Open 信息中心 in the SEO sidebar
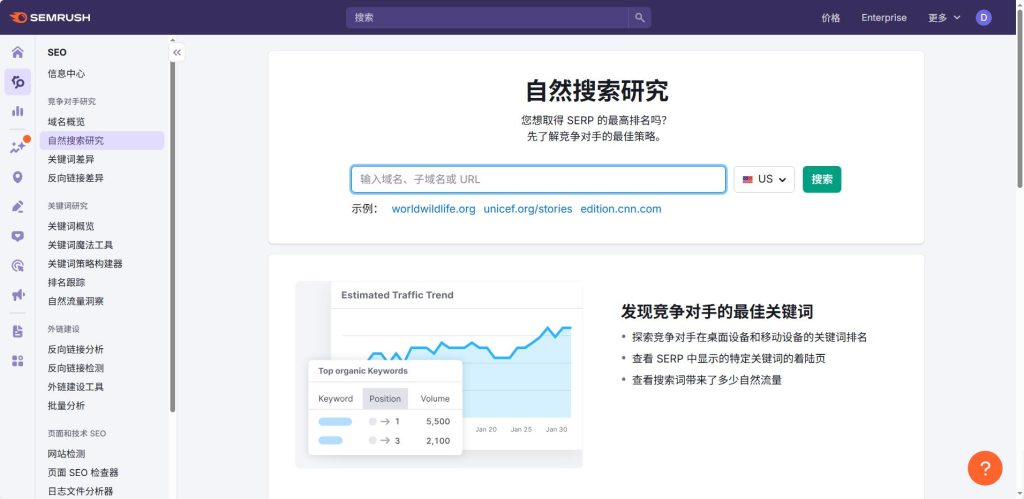 [x=66, y=74]
